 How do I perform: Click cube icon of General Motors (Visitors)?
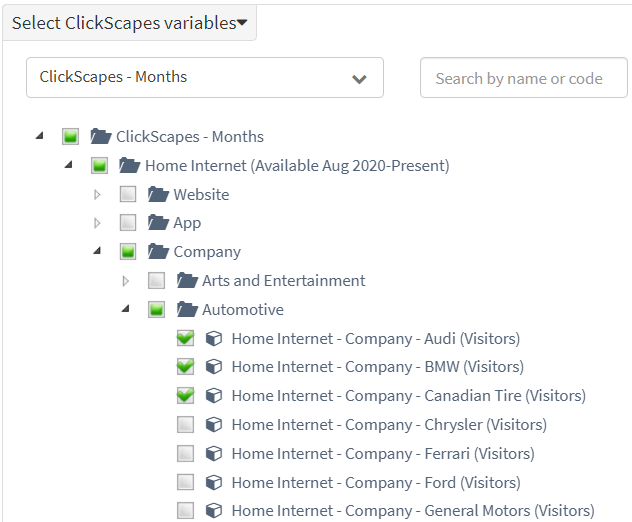coord(214,511)
